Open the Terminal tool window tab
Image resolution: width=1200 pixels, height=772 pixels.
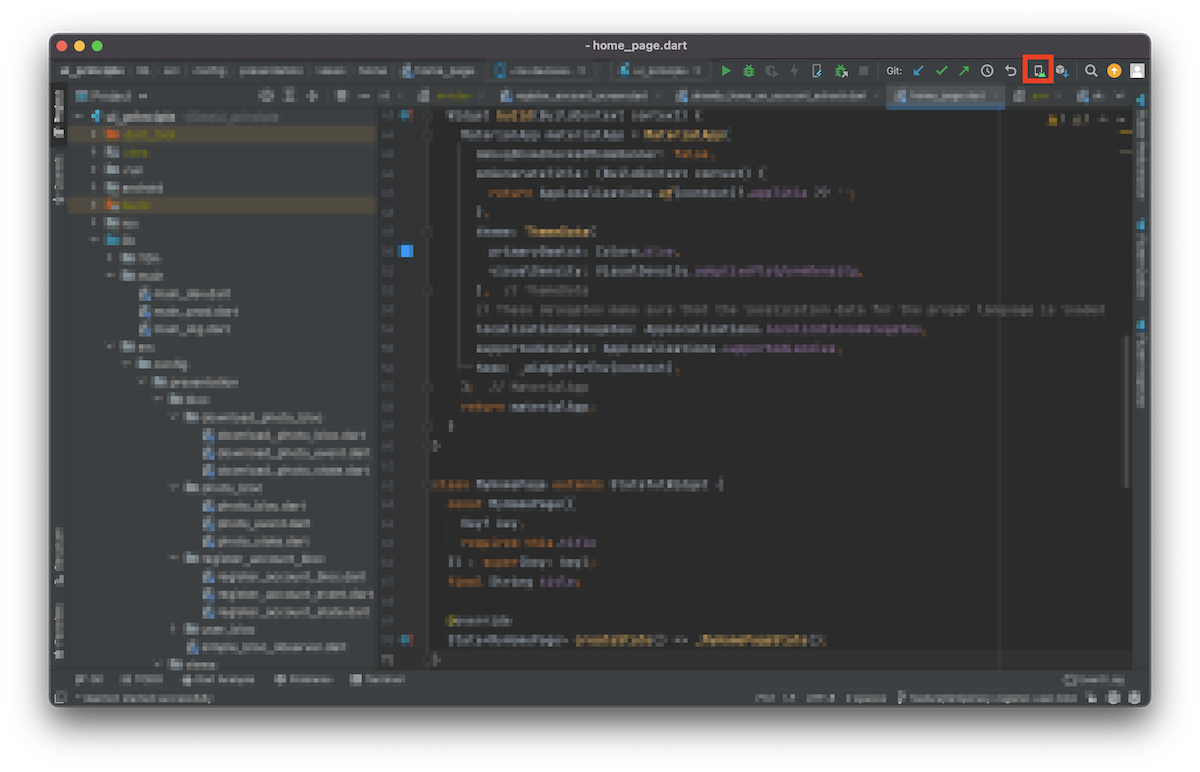click(x=378, y=679)
